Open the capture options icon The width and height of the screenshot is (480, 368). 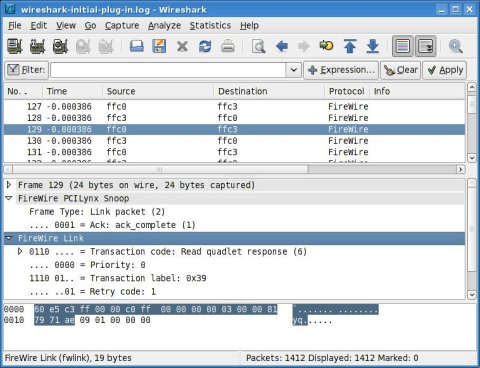(37, 46)
